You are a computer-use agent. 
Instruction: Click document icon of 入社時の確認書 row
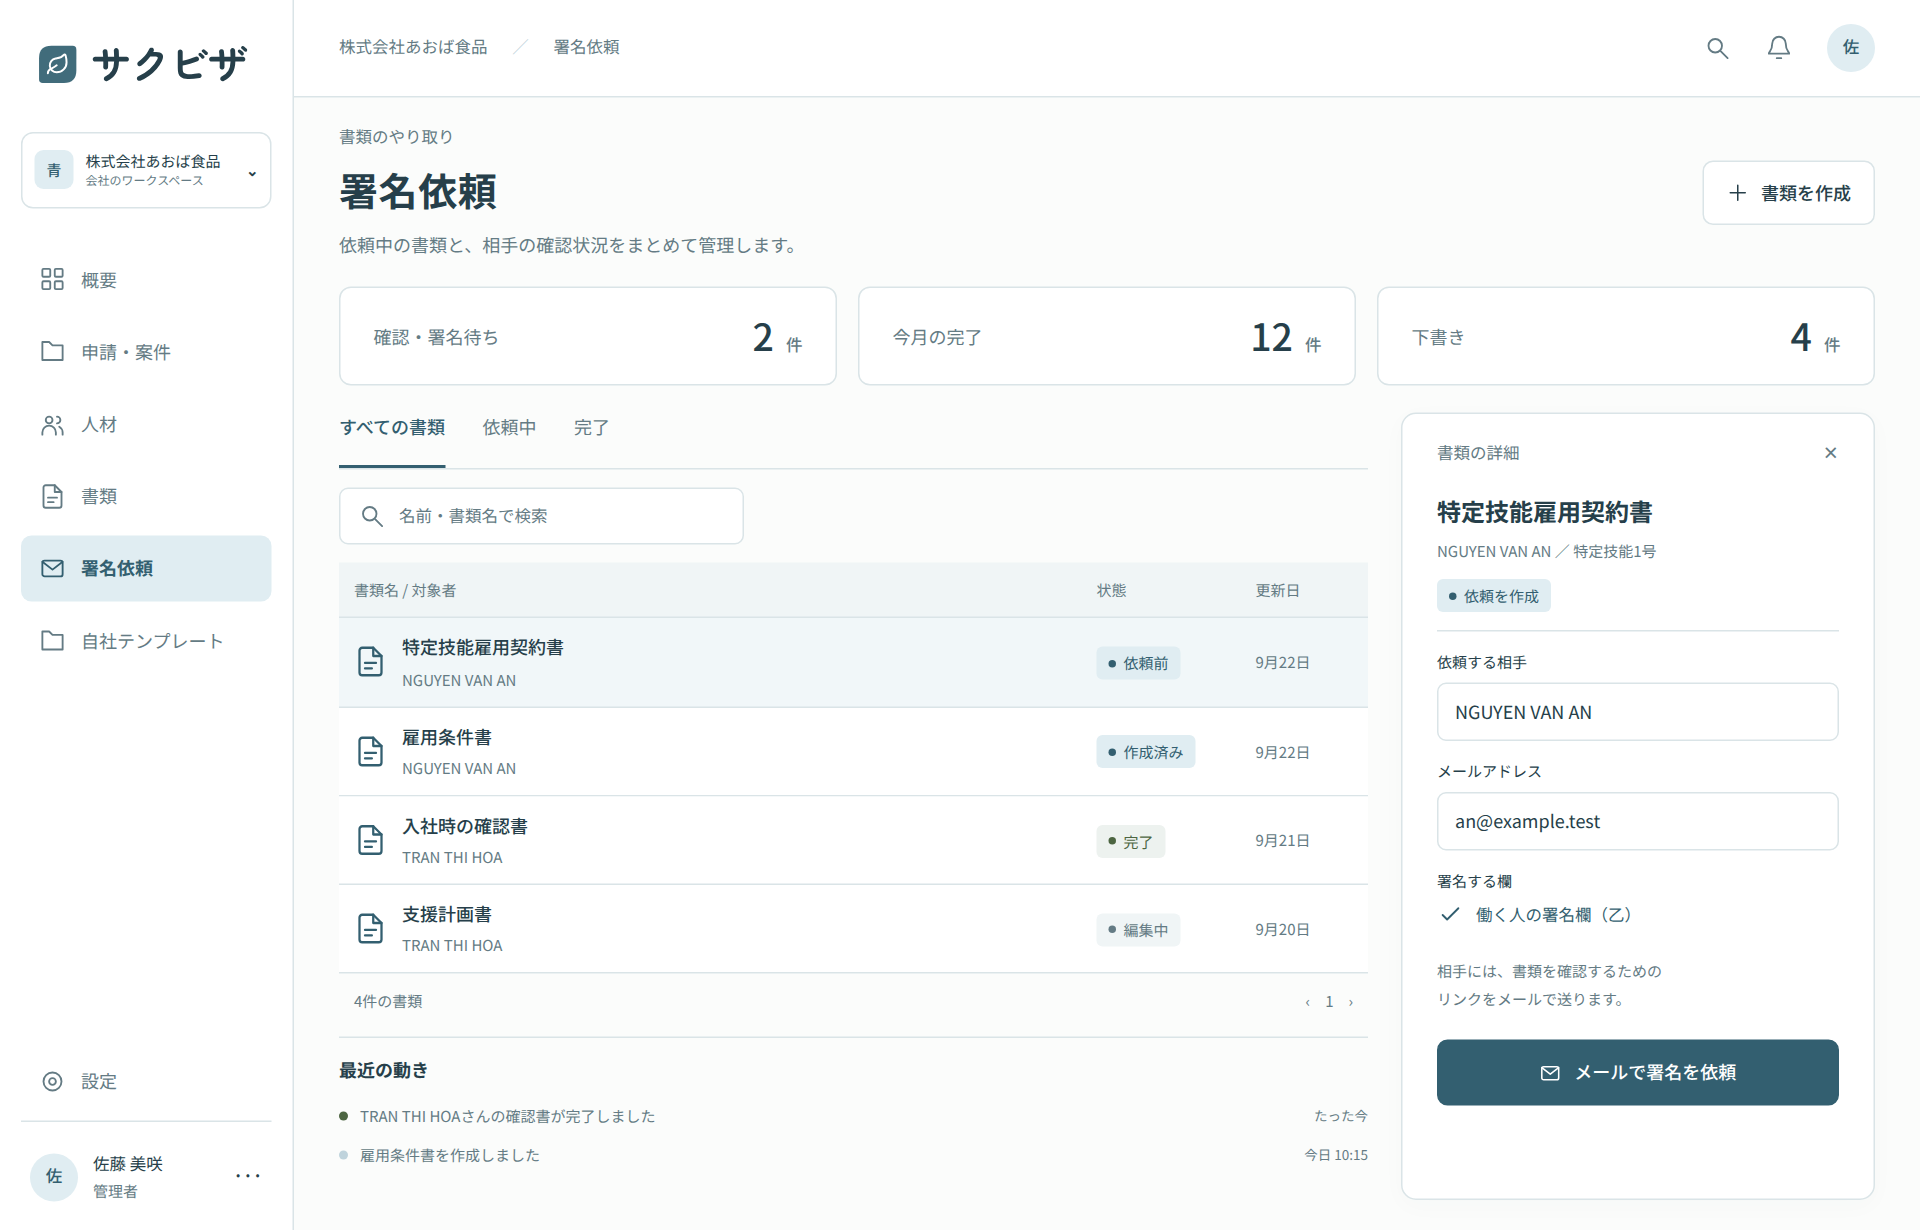[x=370, y=840]
